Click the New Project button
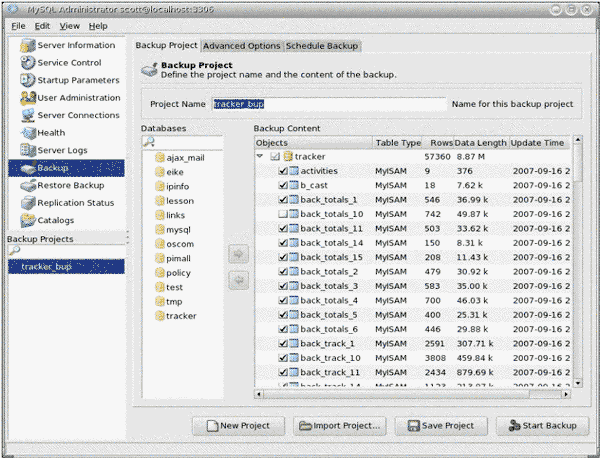The height and width of the screenshot is (458, 600). click(238, 426)
